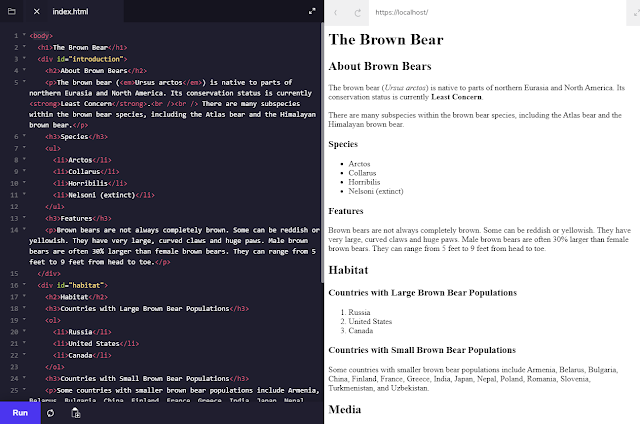Close the index.html tab

[x=37, y=11]
